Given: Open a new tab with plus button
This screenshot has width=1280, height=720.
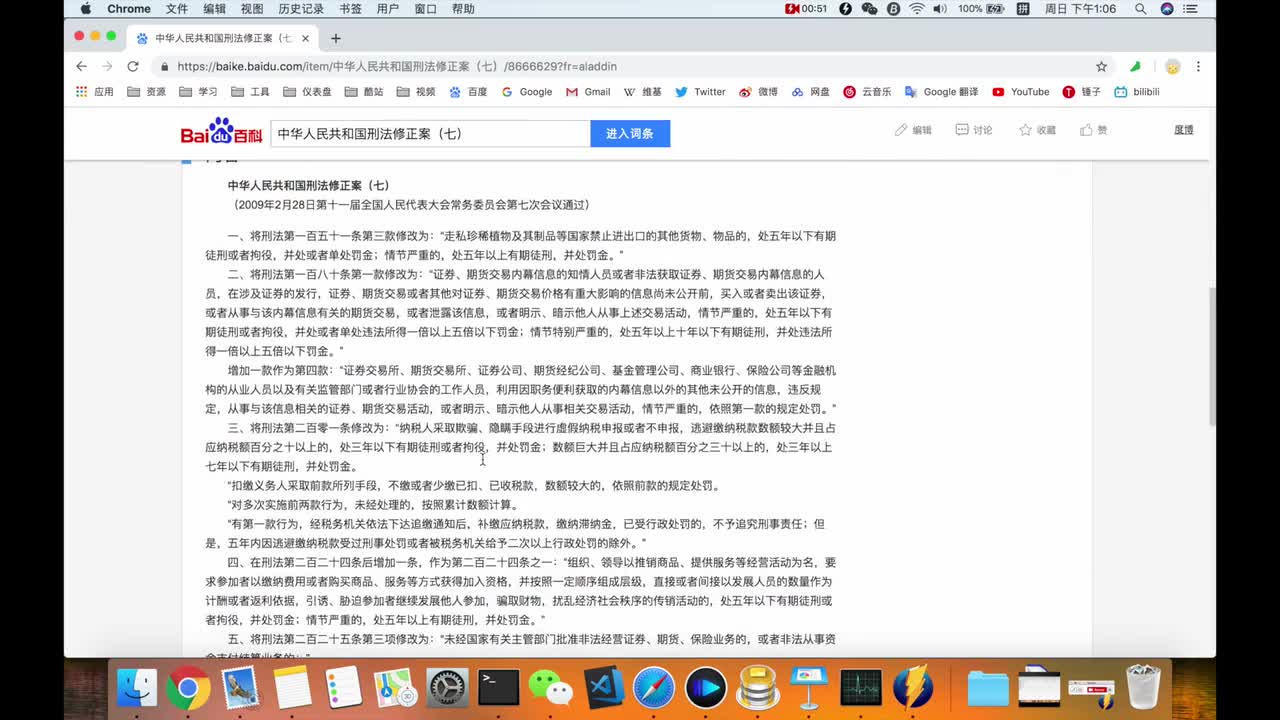Looking at the screenshot, I should point(336,38).
